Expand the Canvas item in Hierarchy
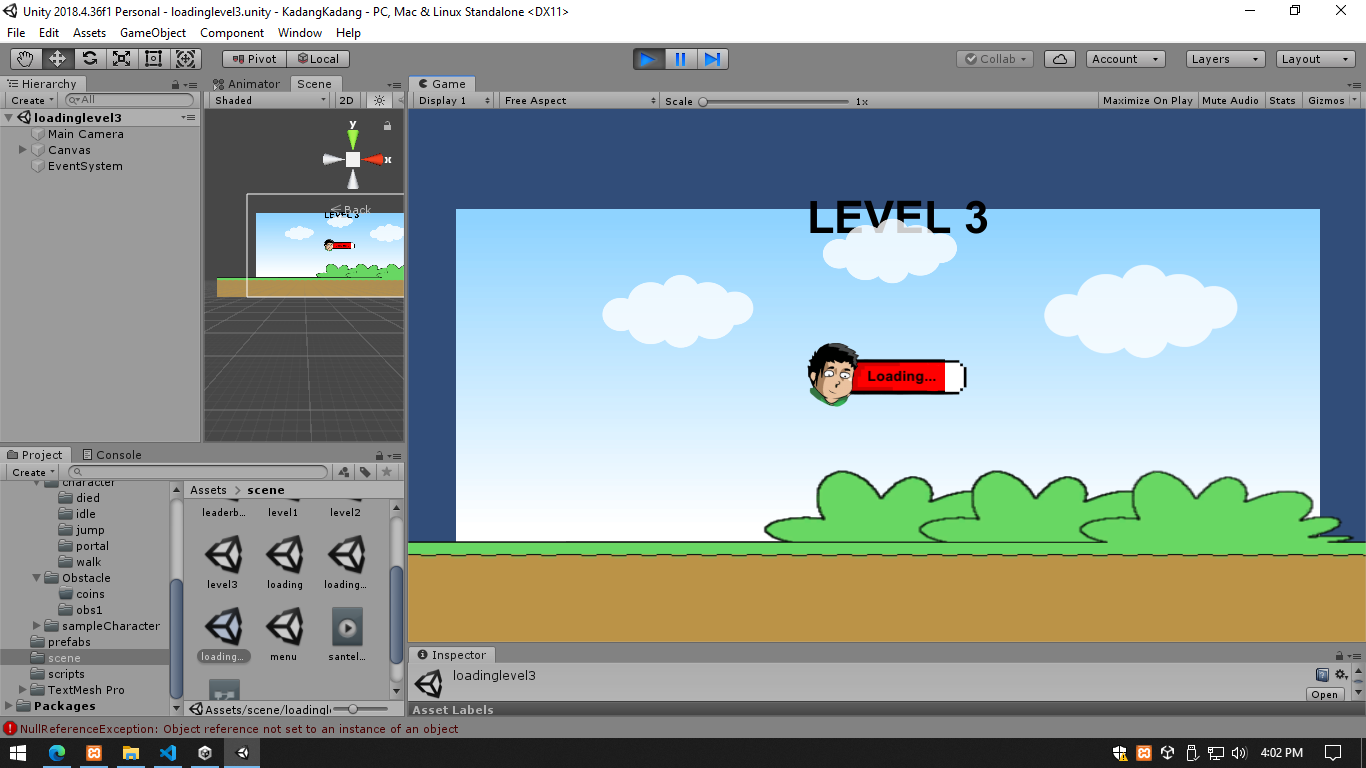1366x768 pixels. coord(20,149)
